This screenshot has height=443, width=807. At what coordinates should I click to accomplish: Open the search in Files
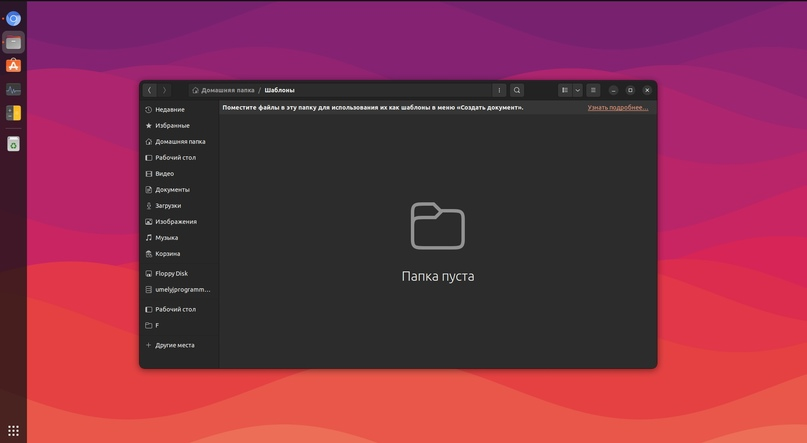coord(517,90)
